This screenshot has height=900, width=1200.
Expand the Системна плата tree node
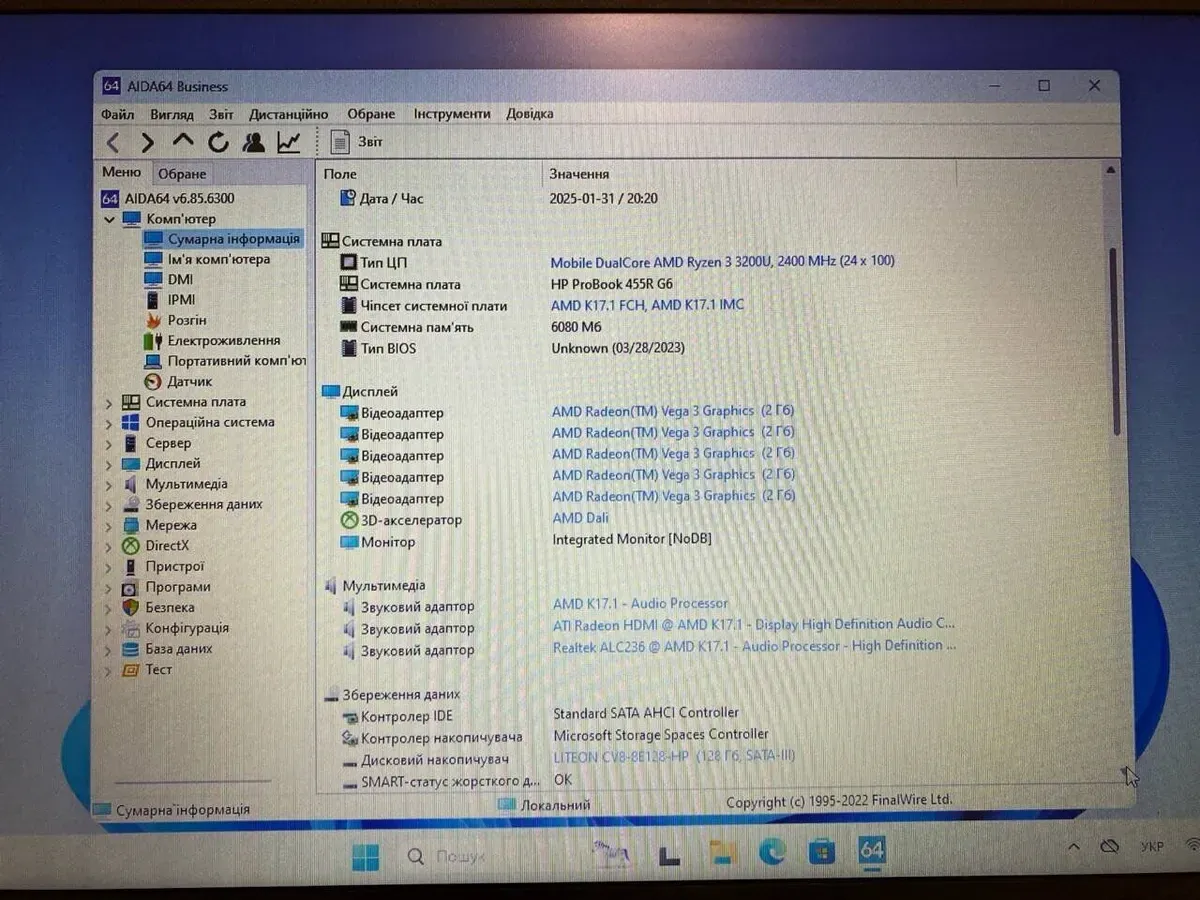[x=109, y=403]
